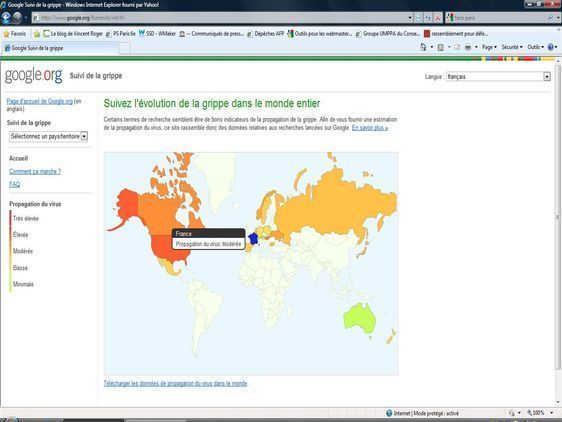Click the compatibility view icon in address bar
Screen dimensions: 562x422
(x=418, y=18)
